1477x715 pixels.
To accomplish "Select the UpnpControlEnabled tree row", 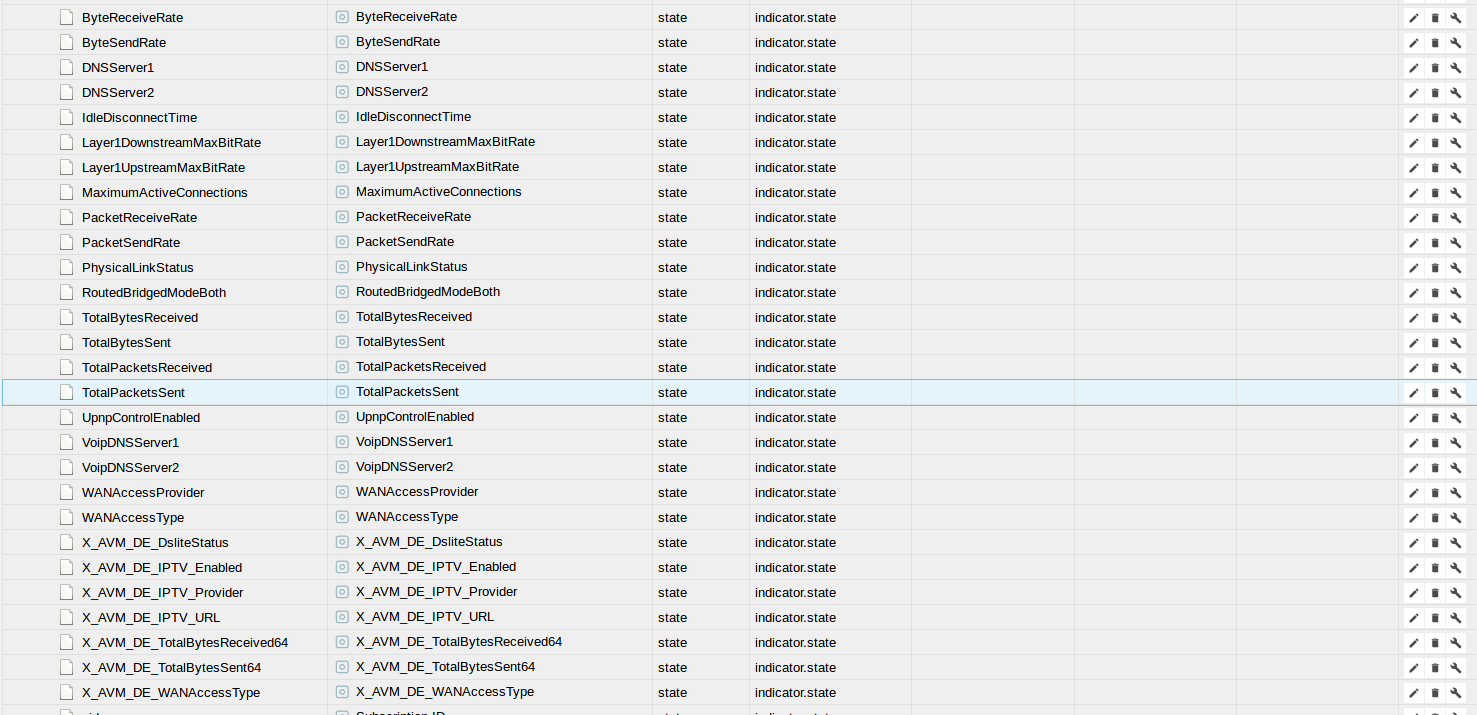I will tap(738, 418).
